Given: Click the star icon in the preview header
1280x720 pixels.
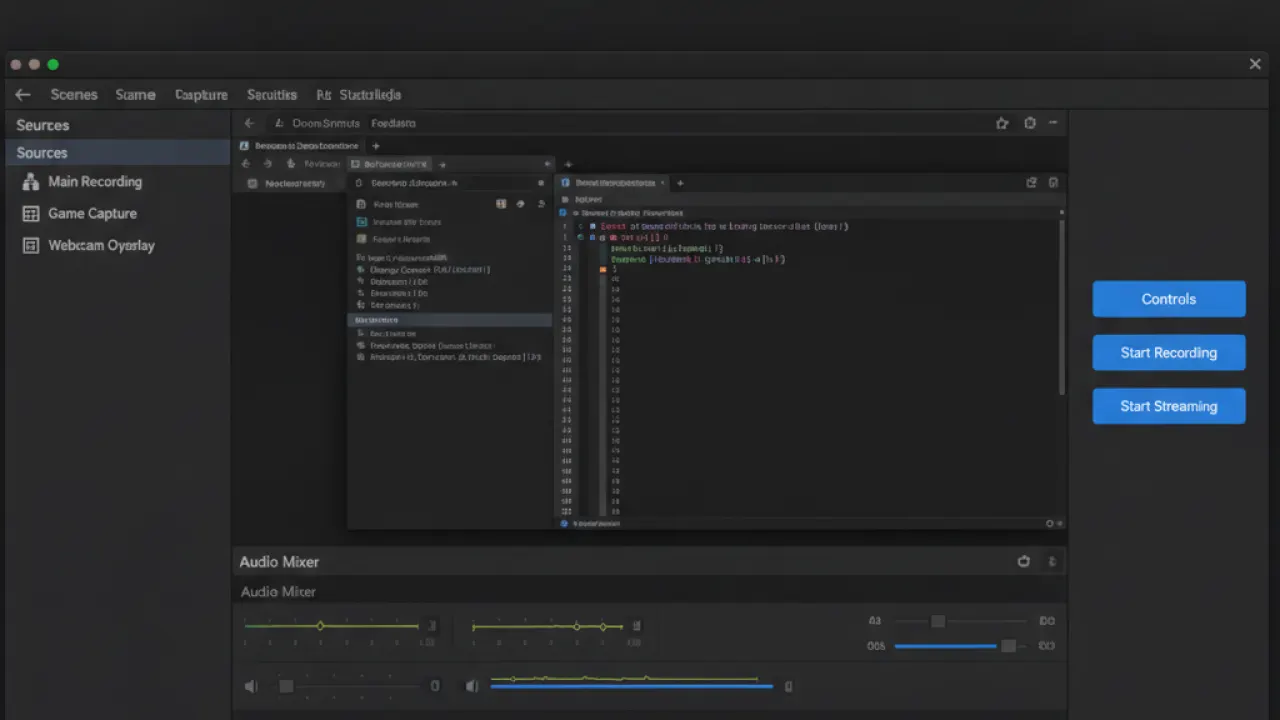Looking at the screenshot, I should click(1002, 124).
